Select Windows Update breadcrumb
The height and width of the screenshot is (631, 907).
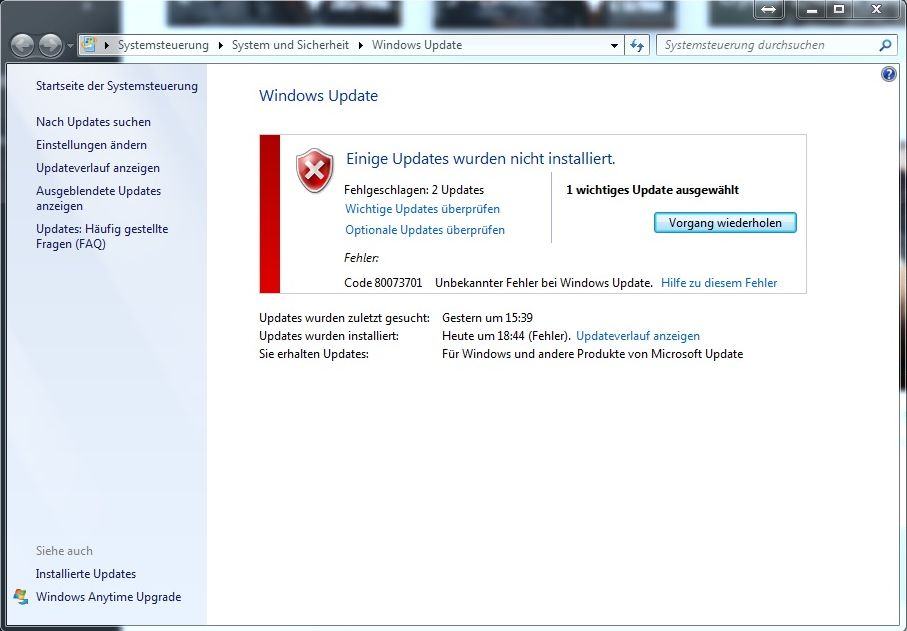click(417, 45)
